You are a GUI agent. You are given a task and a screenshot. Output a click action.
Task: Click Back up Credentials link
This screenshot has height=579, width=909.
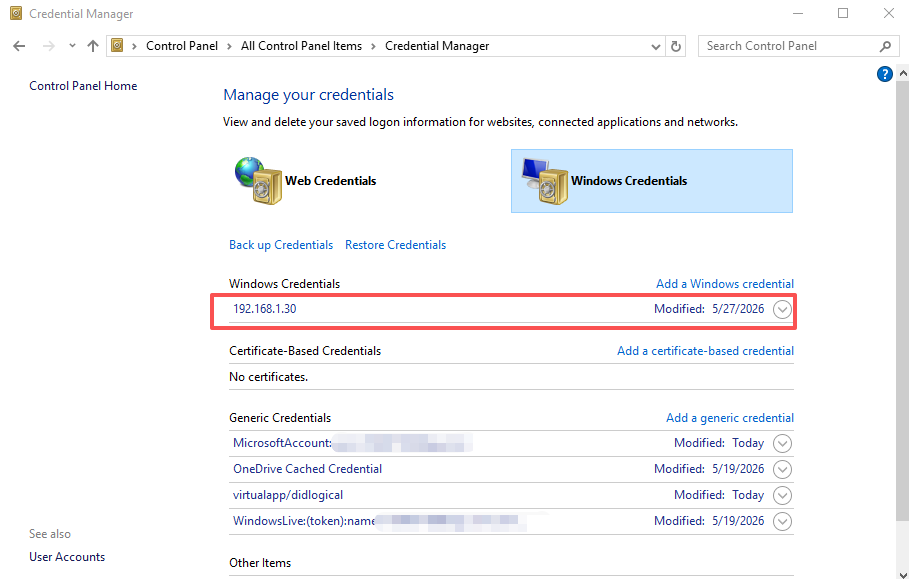[x=281, y=245]
